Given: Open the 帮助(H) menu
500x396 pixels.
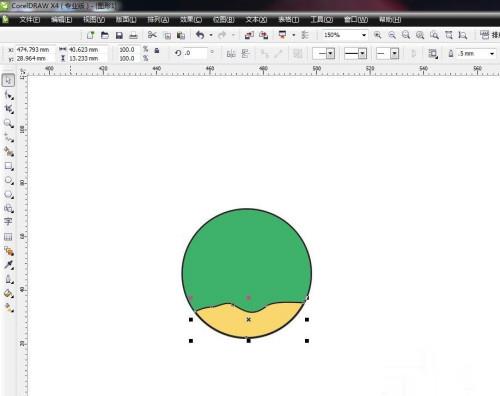Looking at the screenshot, I should pos(390,20).
